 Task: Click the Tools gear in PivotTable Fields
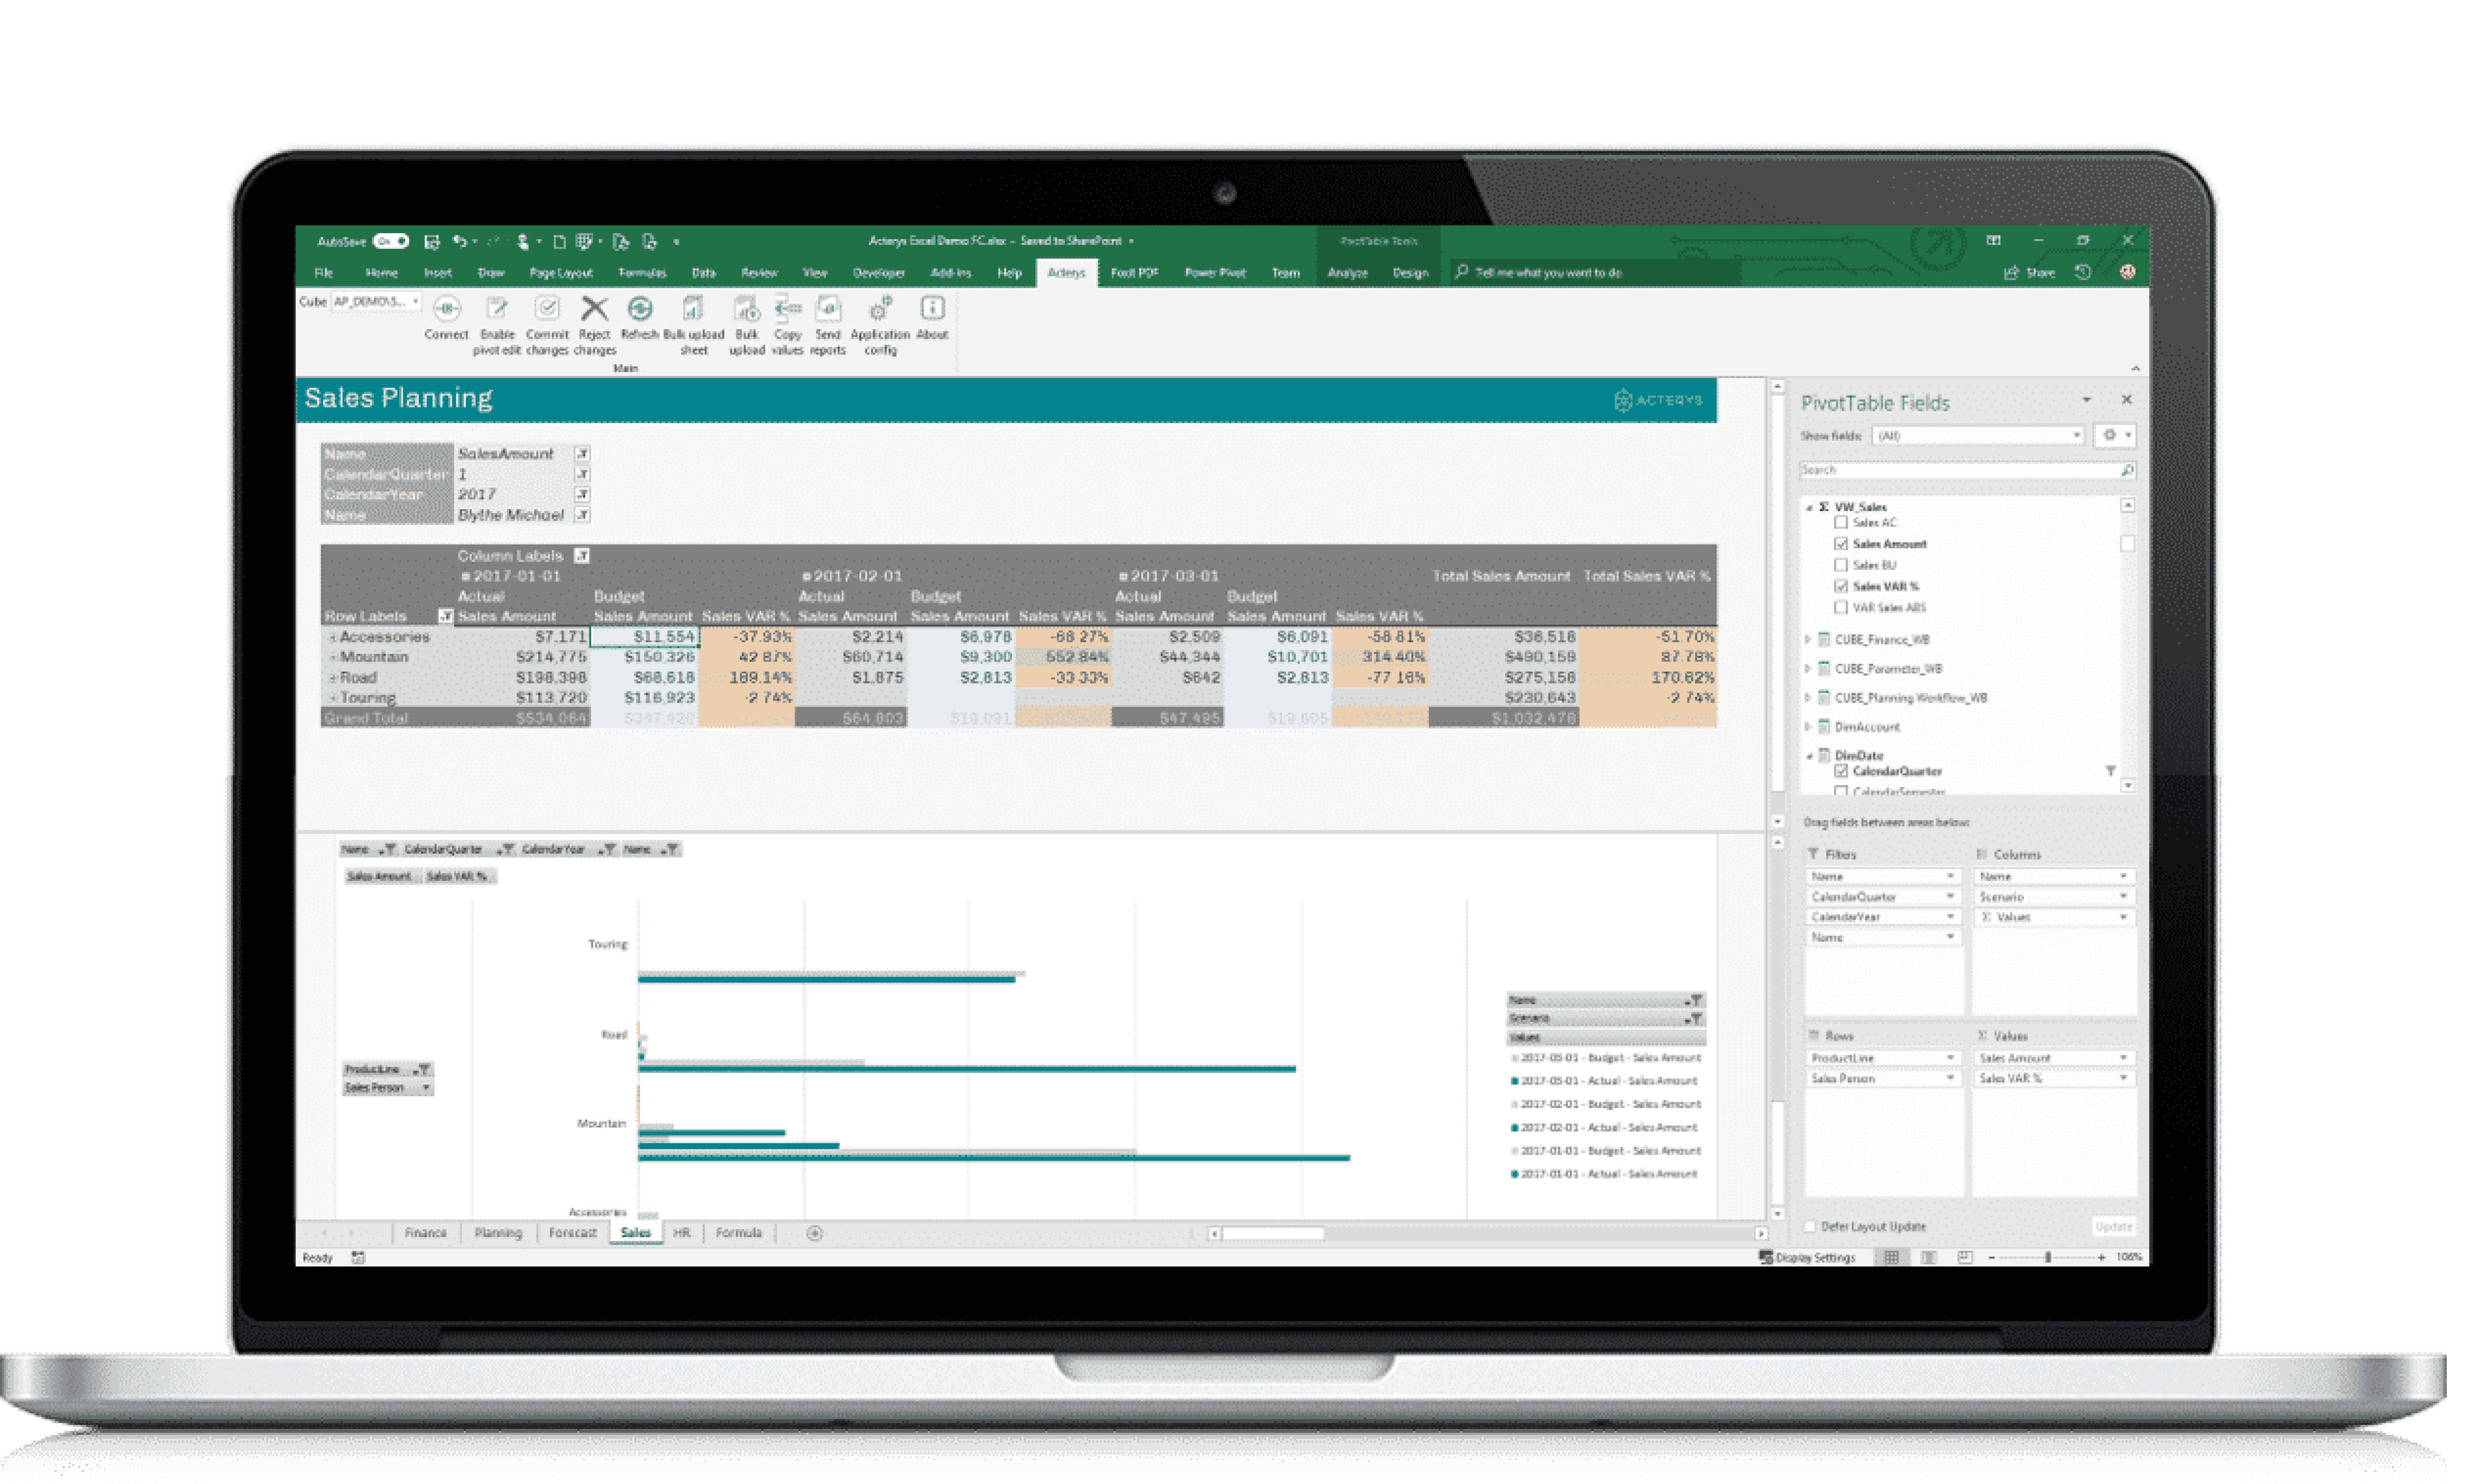click(x=2110, y=435)
